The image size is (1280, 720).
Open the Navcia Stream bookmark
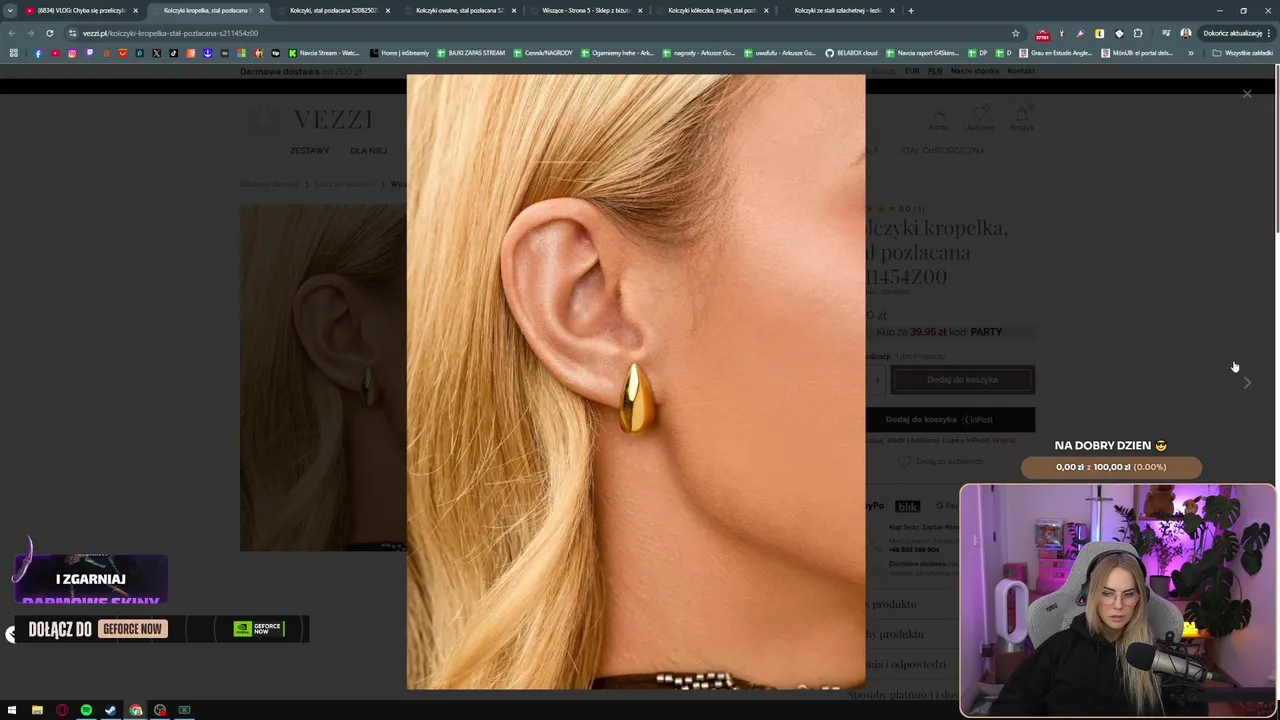pos(324,53)
